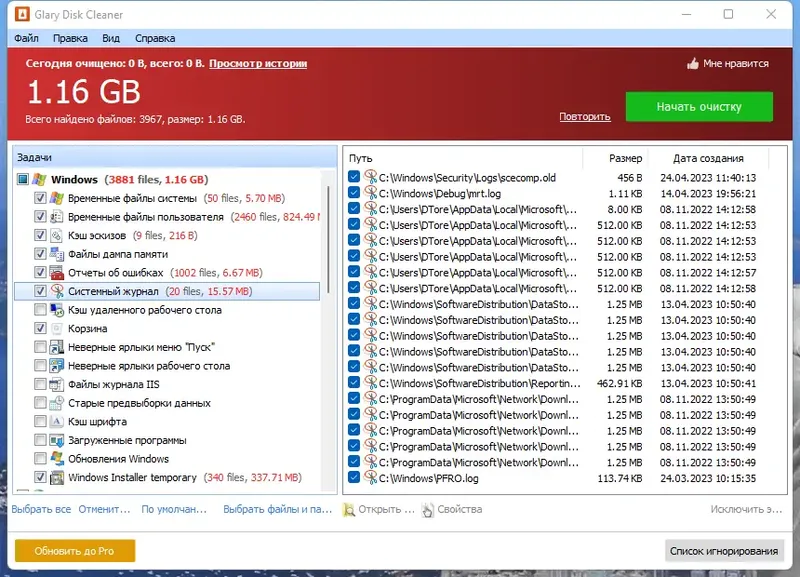The height and width of the screenshot is (577, 800).
Task: Click the 'Повторить' rescan link
Action: click(x=585, y=117)
